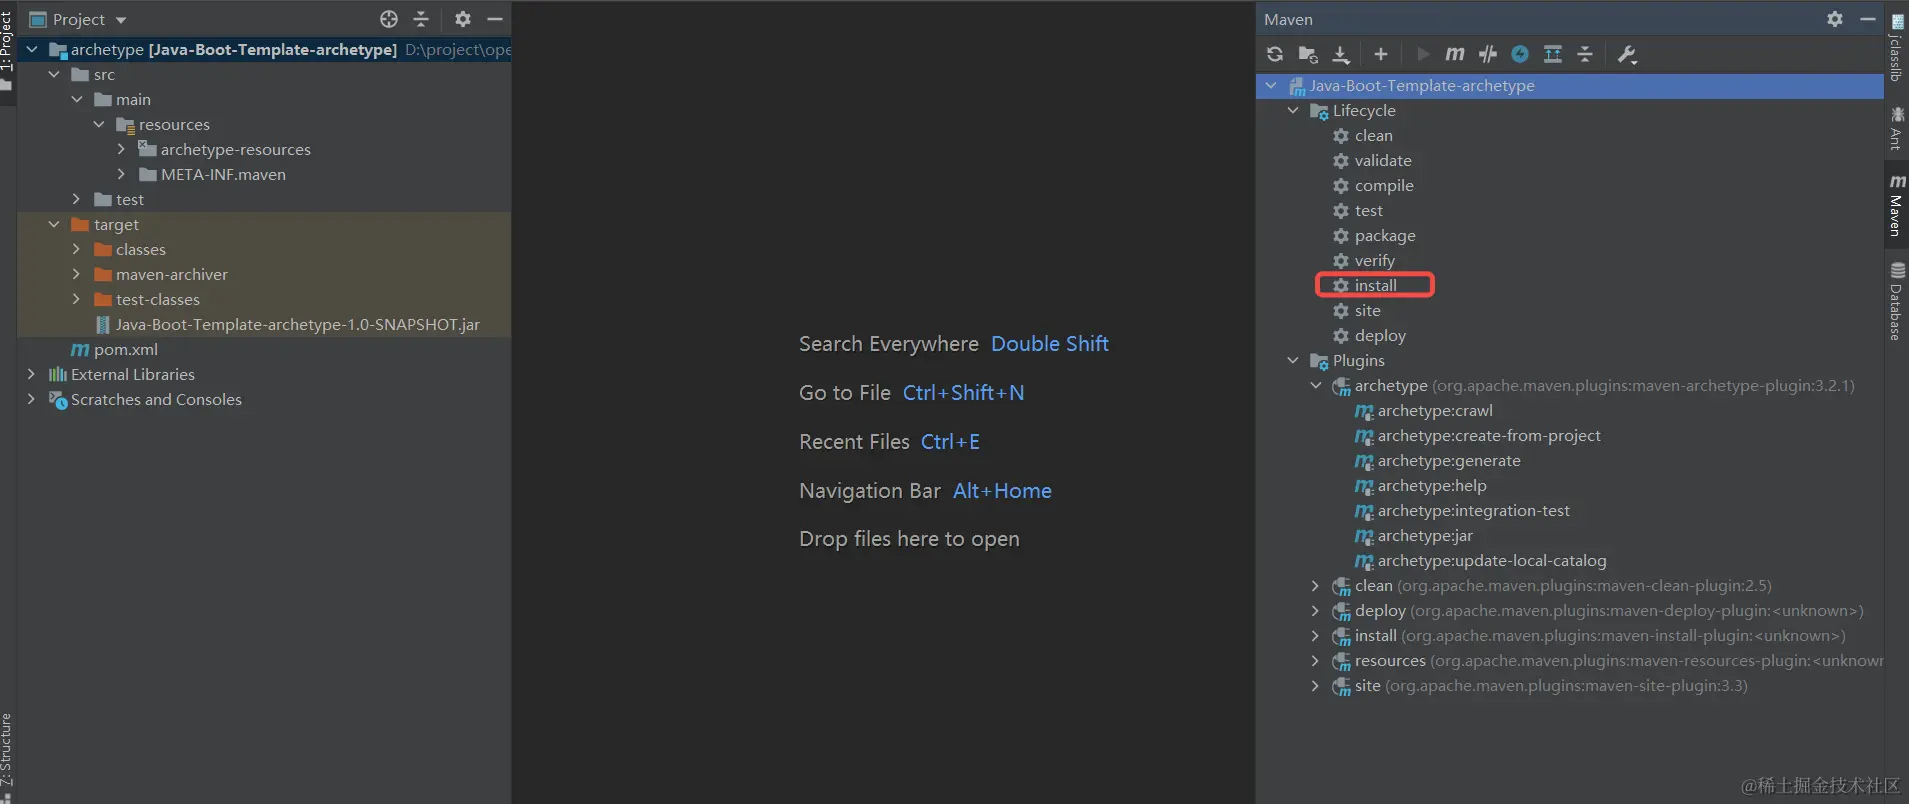This screenshot has width=1909, height=804.
Task: Expand the test folder under src
Action: point(76,199)
